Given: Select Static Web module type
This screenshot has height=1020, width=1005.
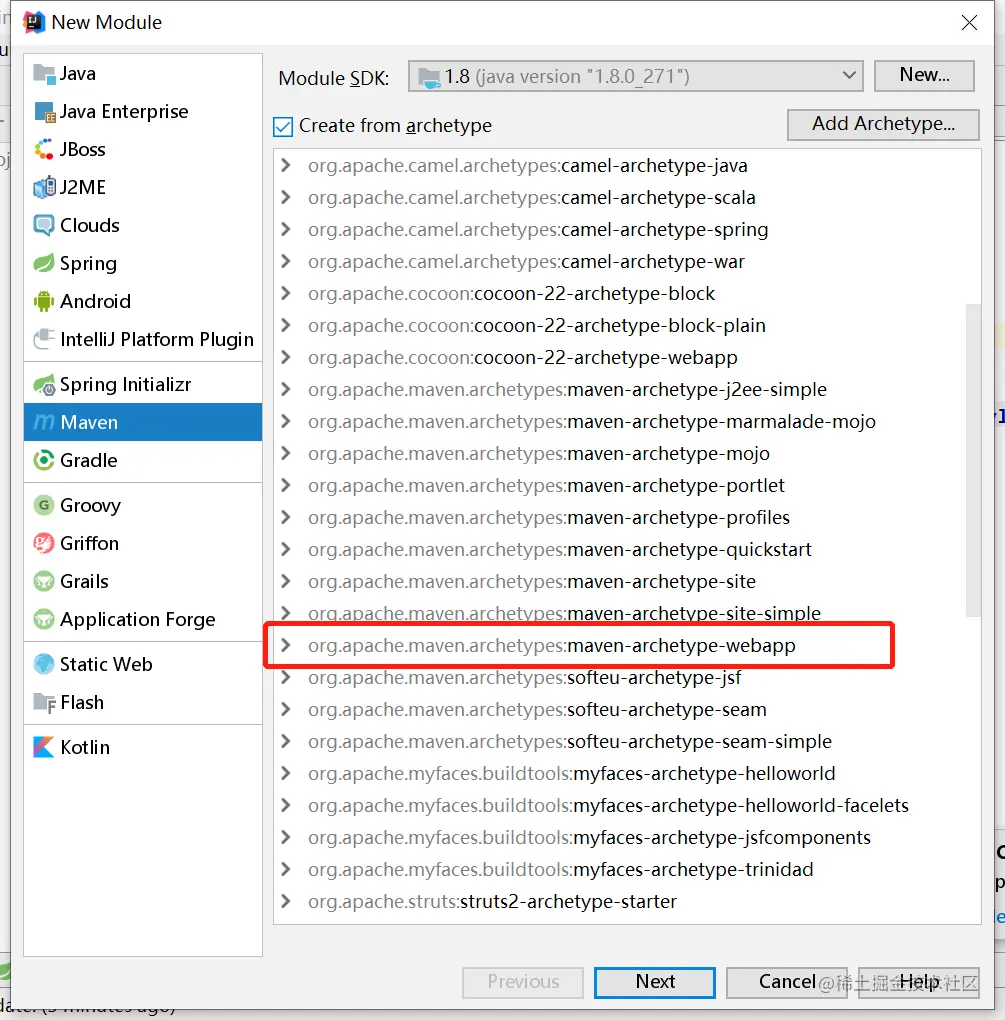Looking at the screenshot, I should (143, 664).
